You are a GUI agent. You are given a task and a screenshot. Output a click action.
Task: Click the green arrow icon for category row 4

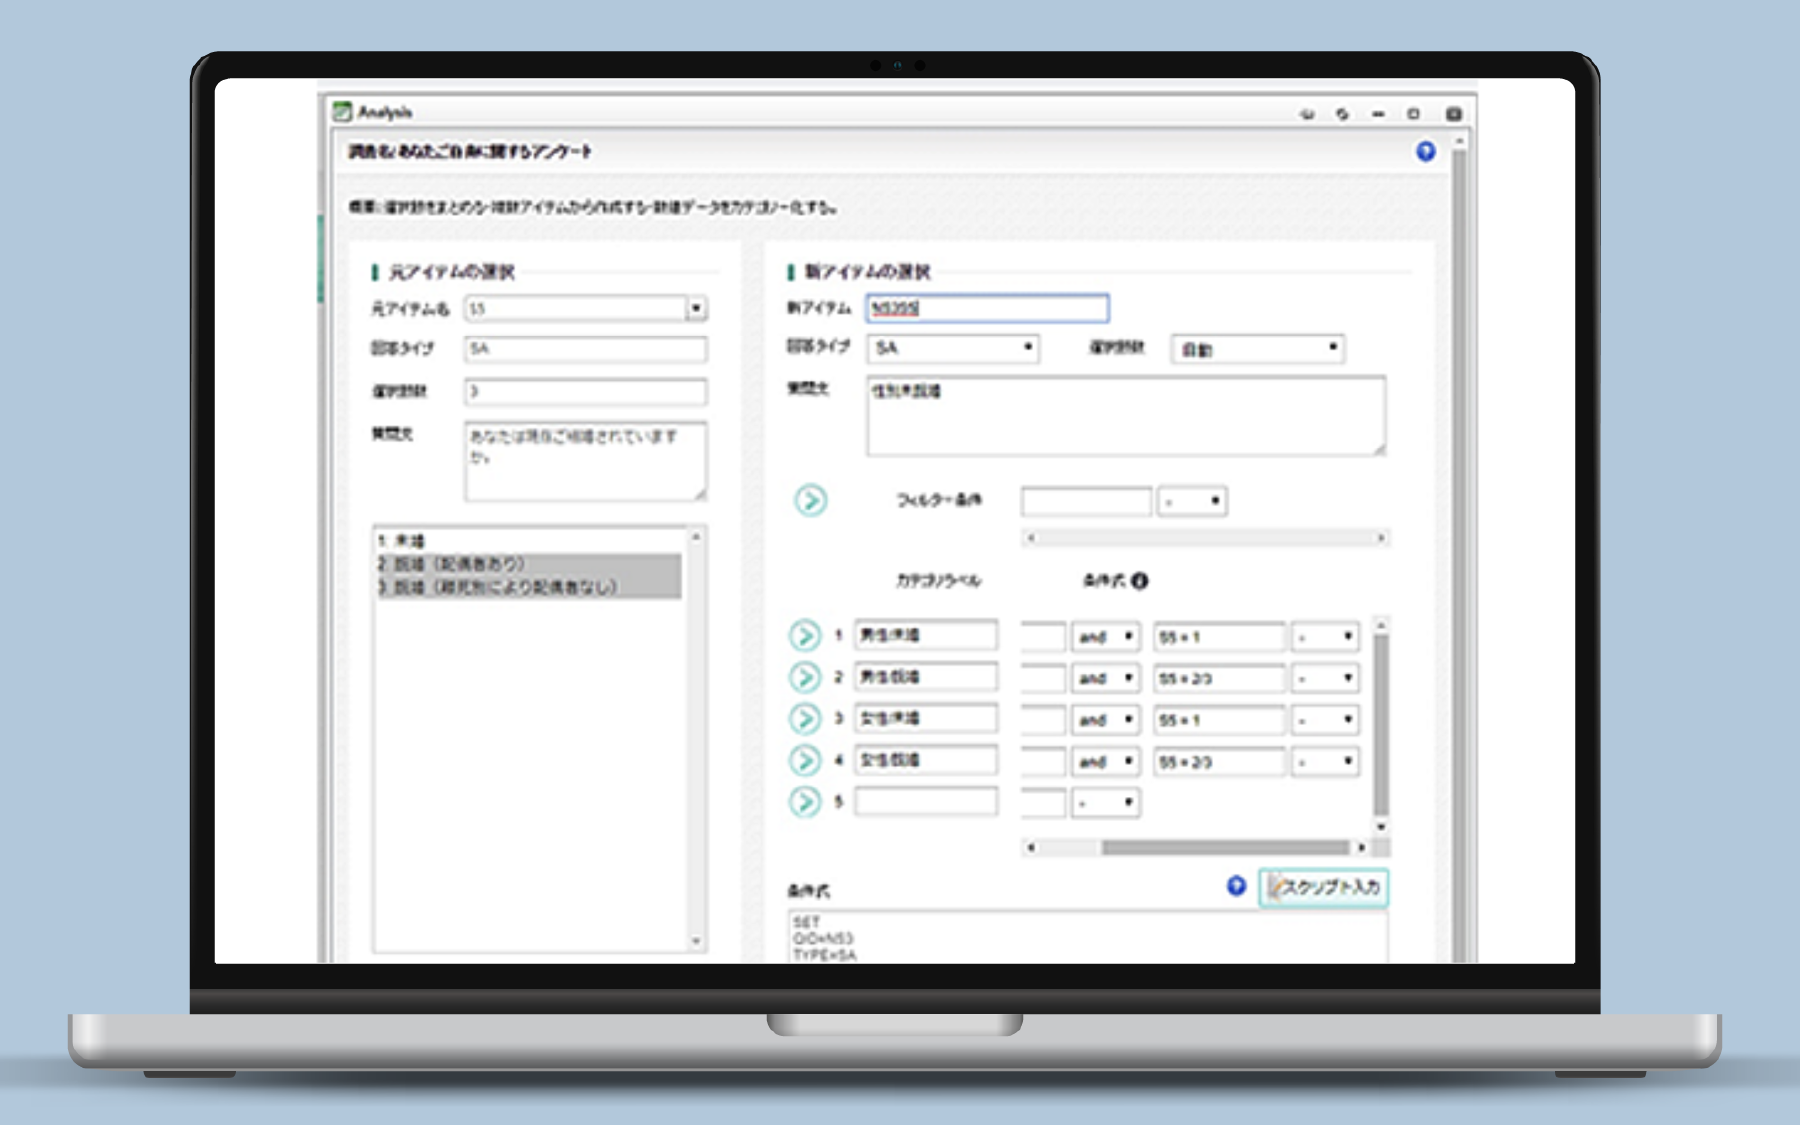[x=805, y=761]
